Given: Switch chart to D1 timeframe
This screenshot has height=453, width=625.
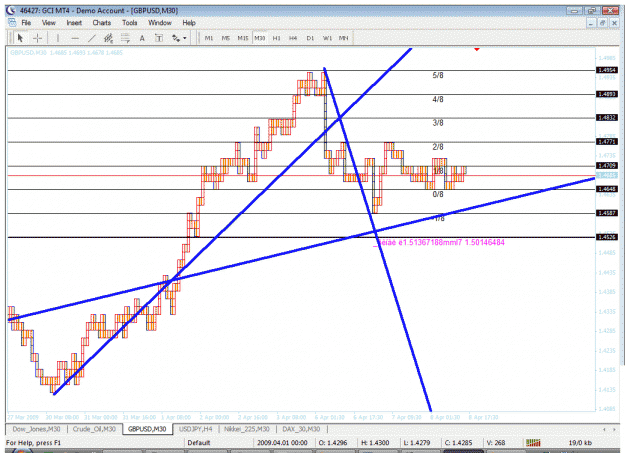Looking at the screenshot, I should pos(310,38).
